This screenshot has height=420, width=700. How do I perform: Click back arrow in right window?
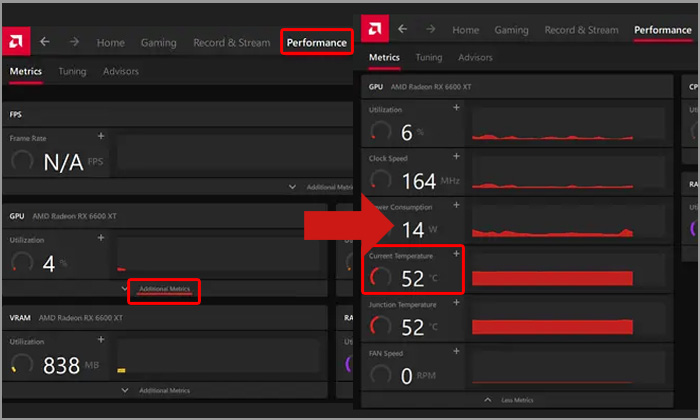[403, 29]
